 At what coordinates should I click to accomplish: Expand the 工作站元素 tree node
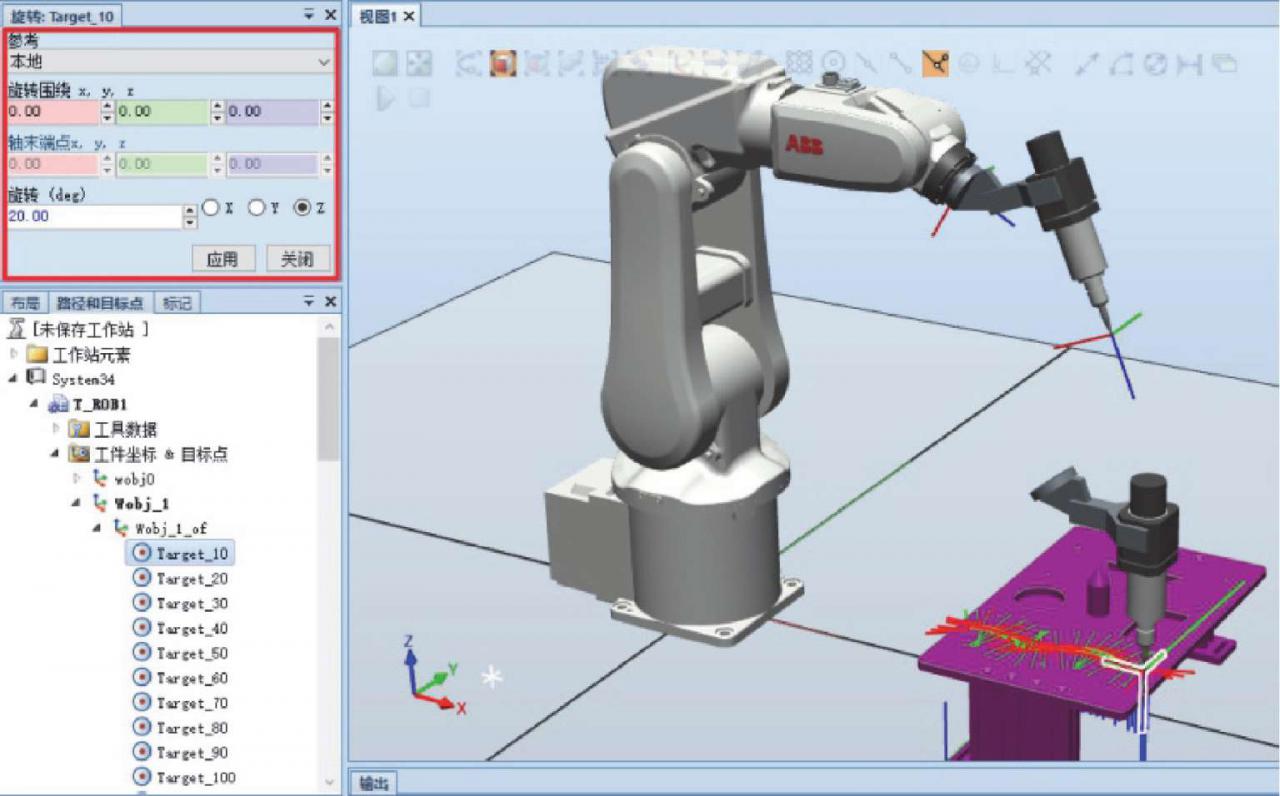(14, 354)
